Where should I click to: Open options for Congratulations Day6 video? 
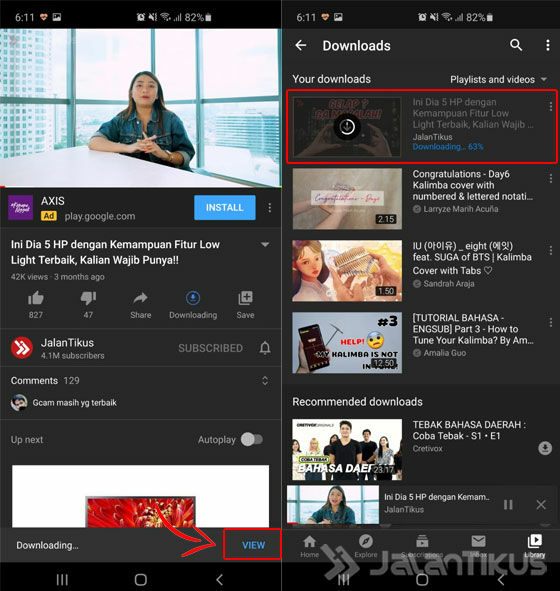pos(551,178)
